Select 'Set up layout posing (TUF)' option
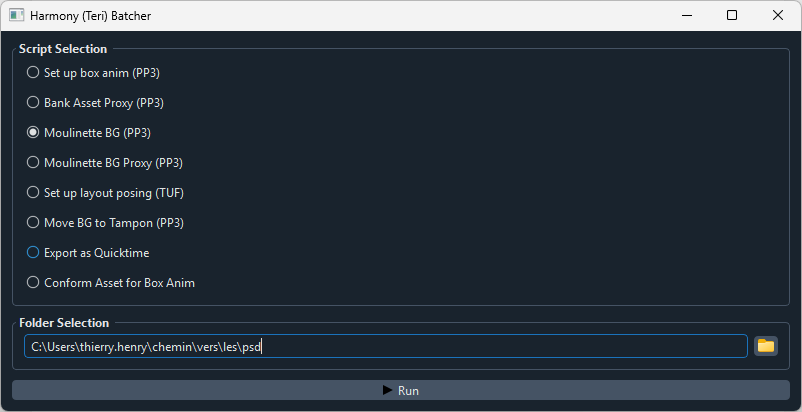The width and height of the screenshot is (802, 412). (33, 193)
